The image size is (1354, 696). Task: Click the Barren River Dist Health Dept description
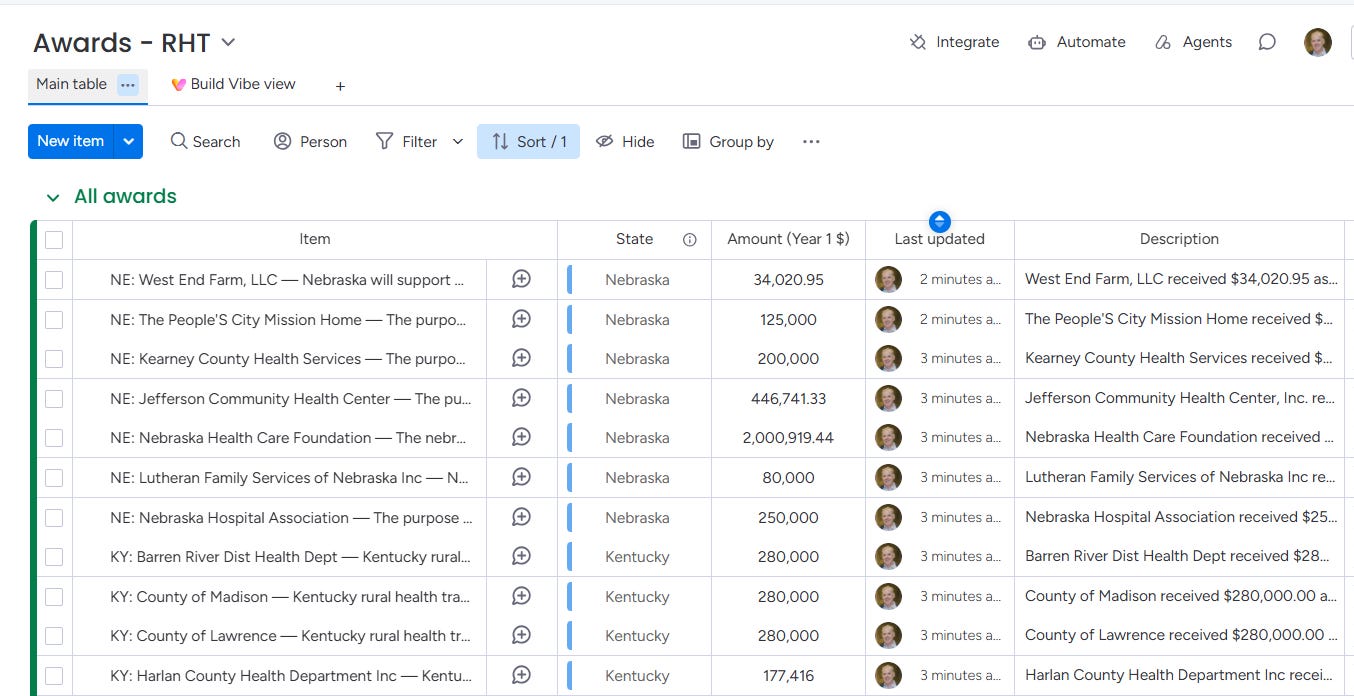coord(1179,557)
